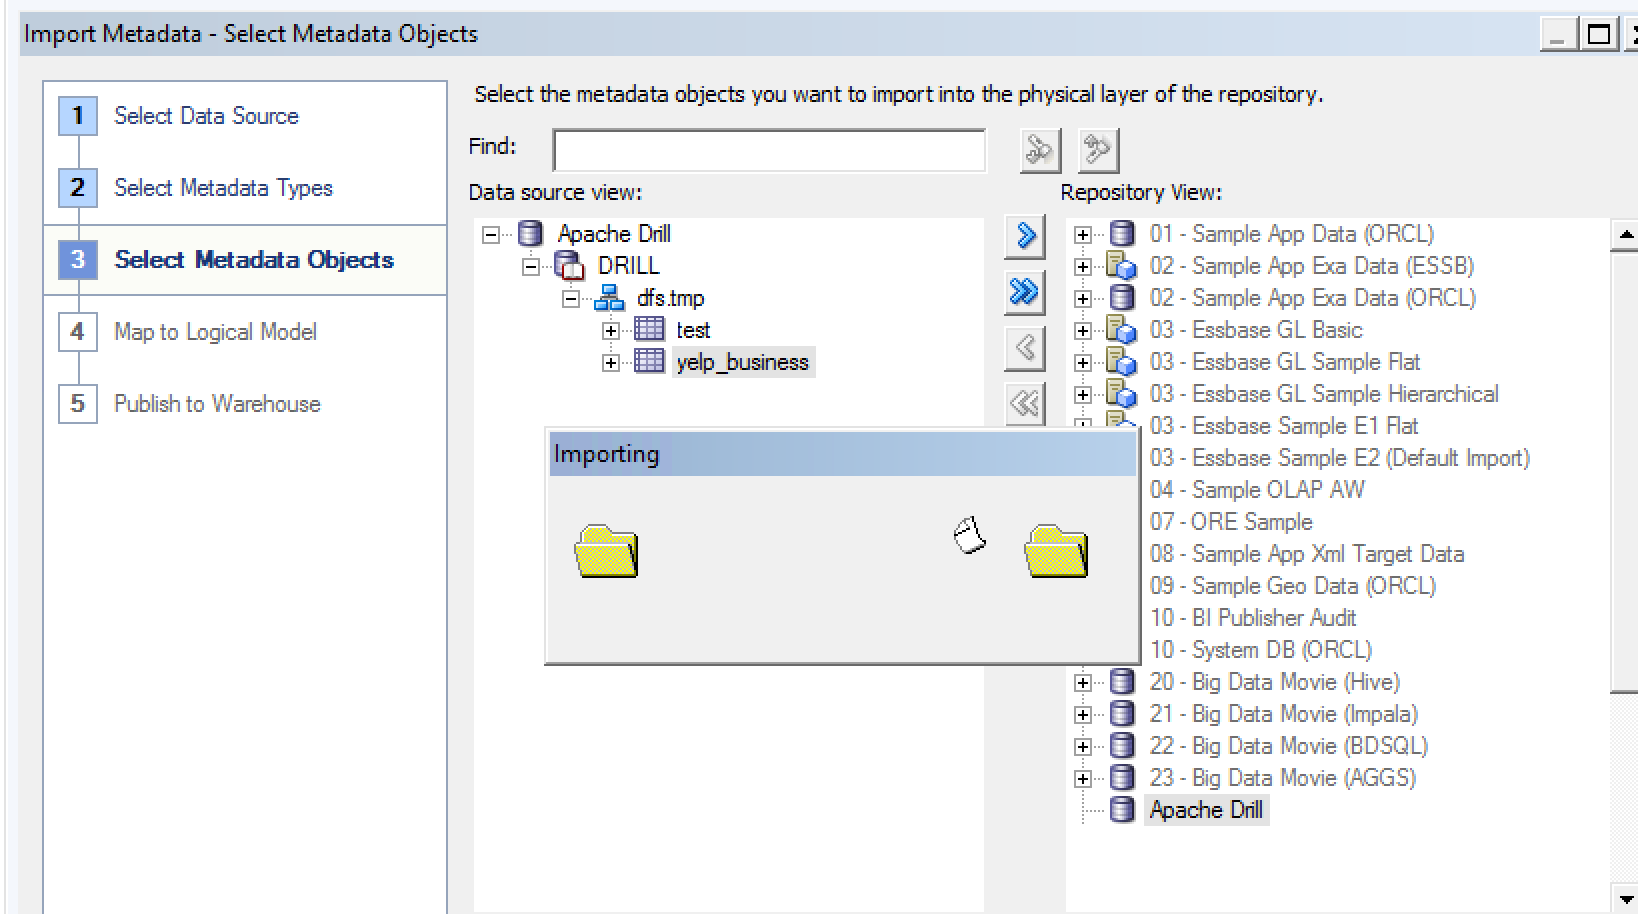Select 20 - Big Data Movie (Hive) item

pyautogui.click(x=1274, y=682)
